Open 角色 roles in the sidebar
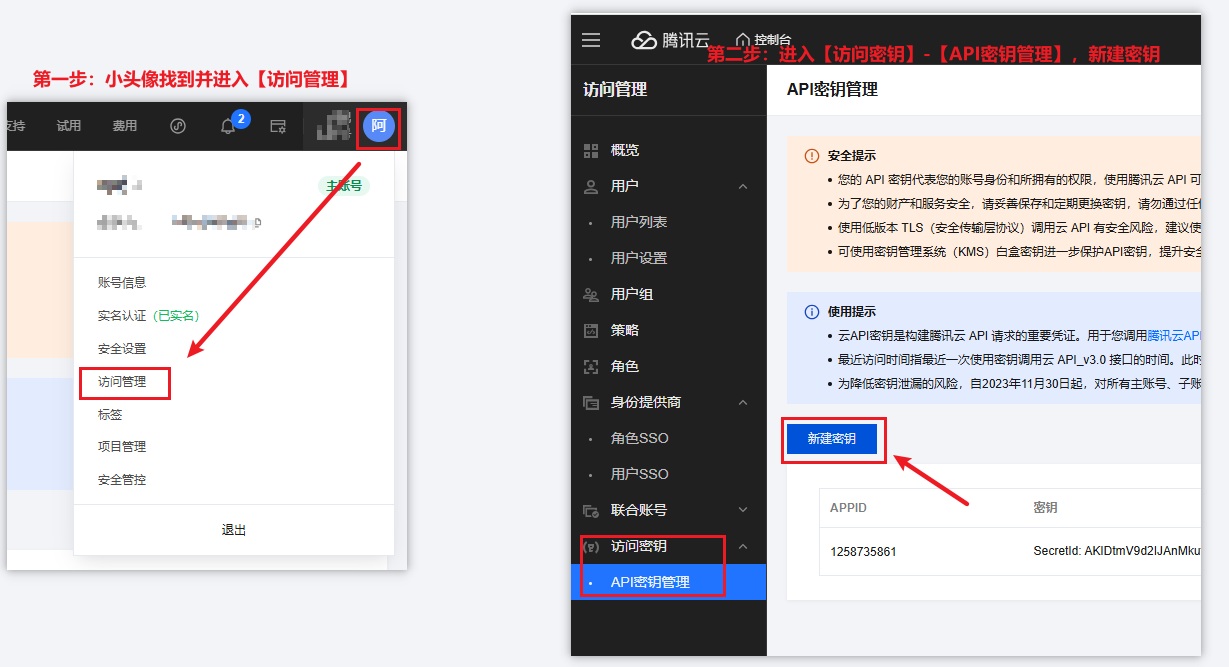Viewport: 1229px width, 667px height. point(625,366)
